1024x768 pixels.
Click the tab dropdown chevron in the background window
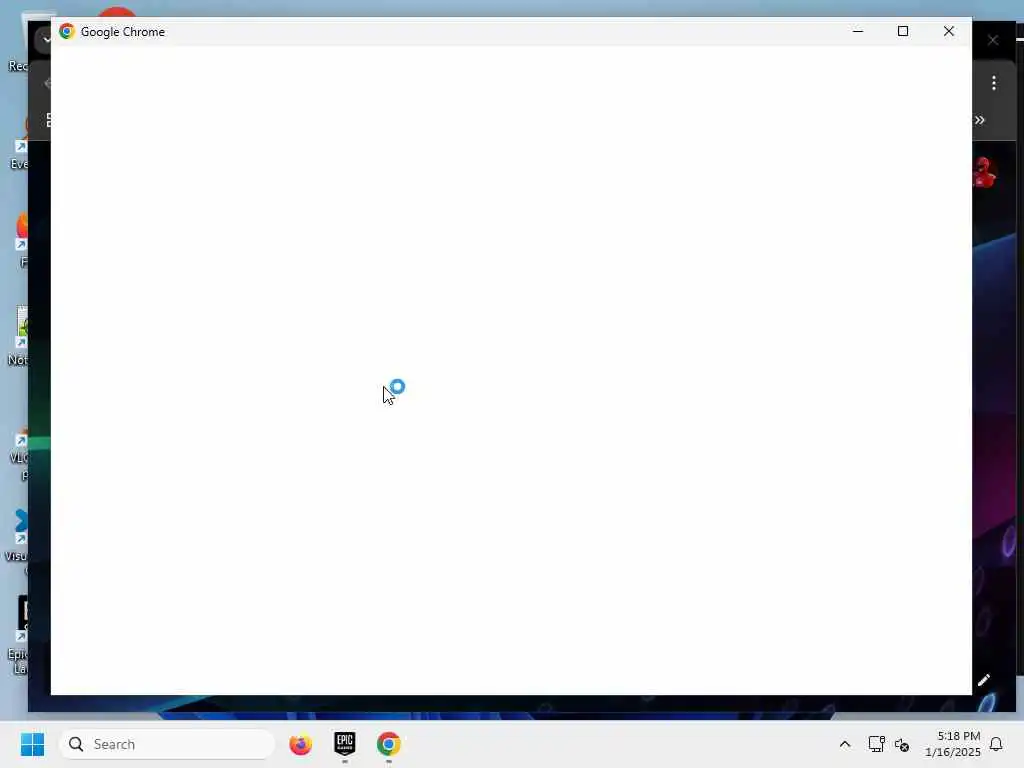pyautogui.click(x=46, y=39)
